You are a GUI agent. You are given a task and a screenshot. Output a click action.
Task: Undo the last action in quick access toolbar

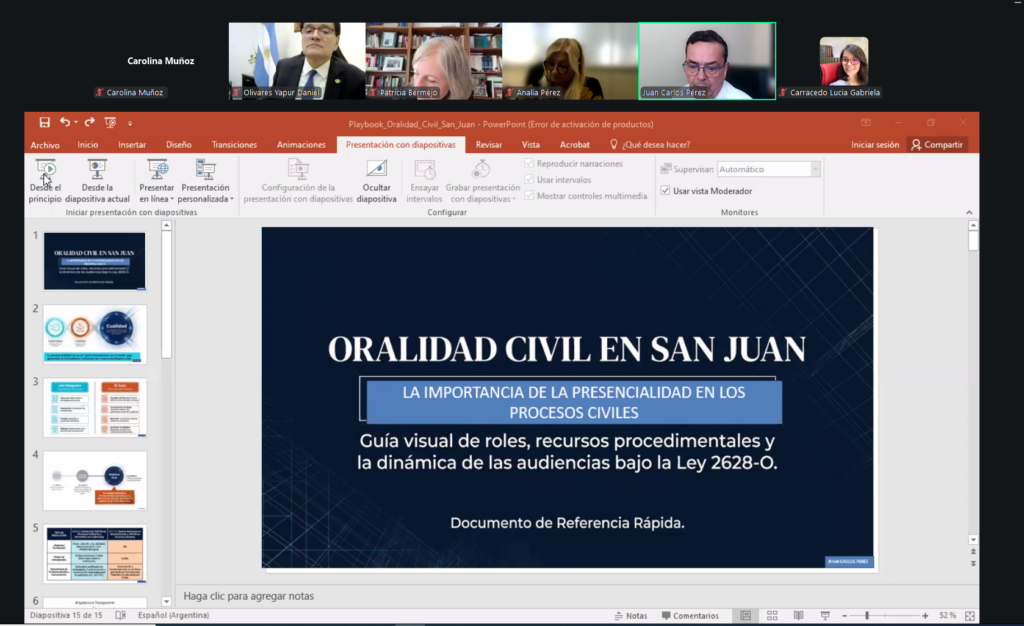point(65,122)
